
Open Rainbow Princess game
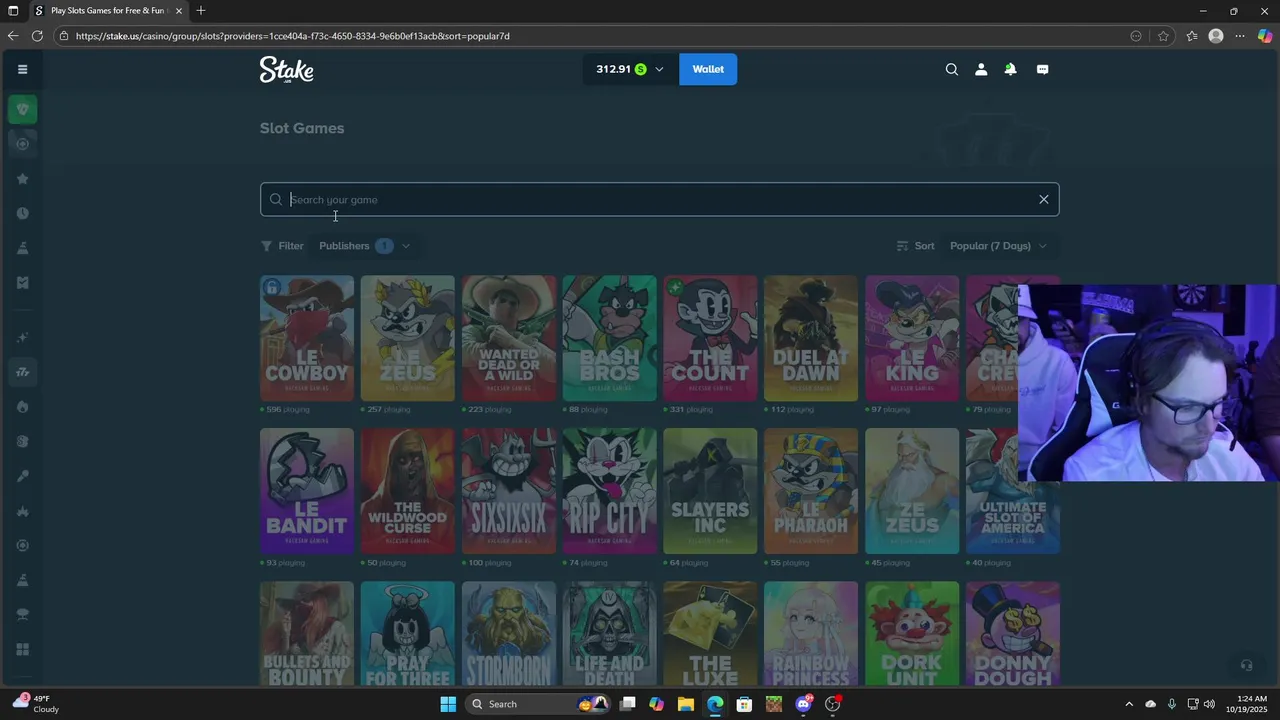coord(811,634)
